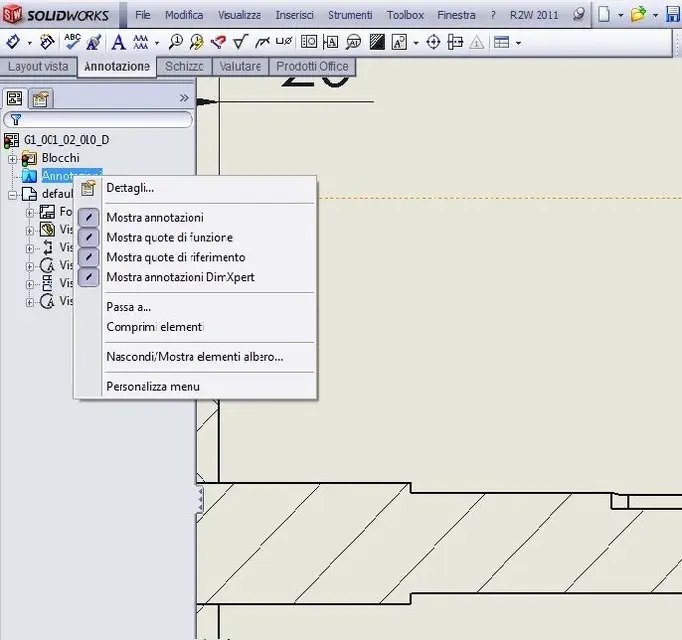Select the Weld Symbol tool
This screenshot has width=682, height=640.
pos(262,42)
